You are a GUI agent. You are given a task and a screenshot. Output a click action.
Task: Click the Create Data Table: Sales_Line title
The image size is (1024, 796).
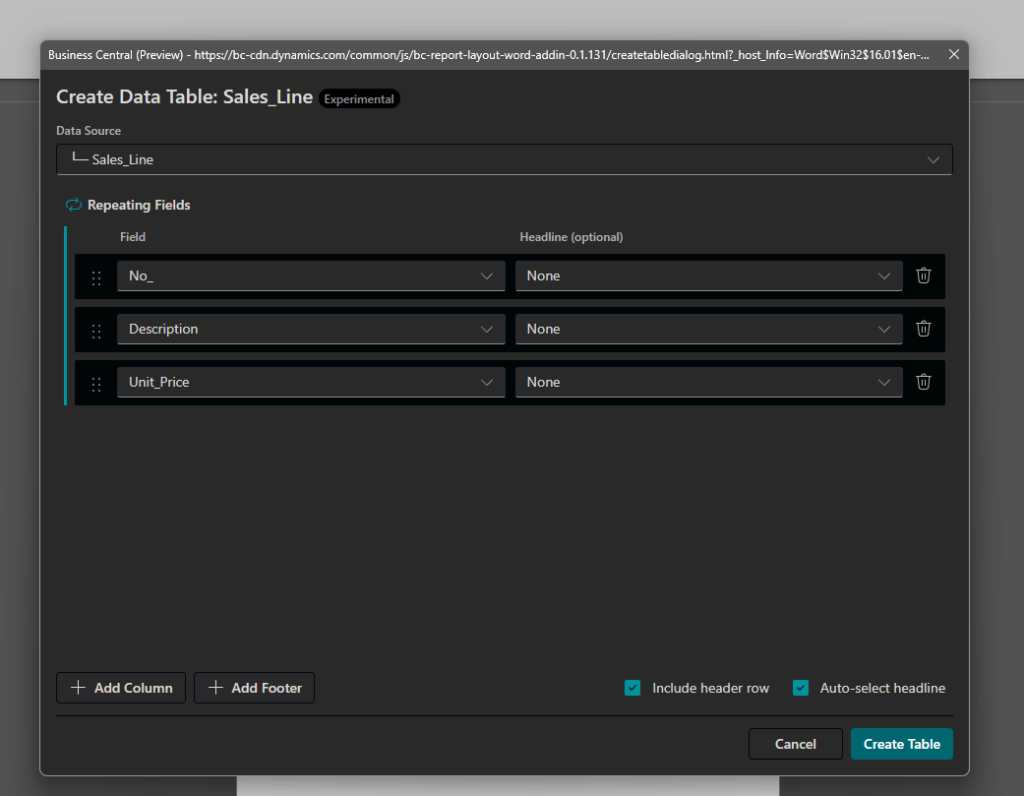pos(184,97)
